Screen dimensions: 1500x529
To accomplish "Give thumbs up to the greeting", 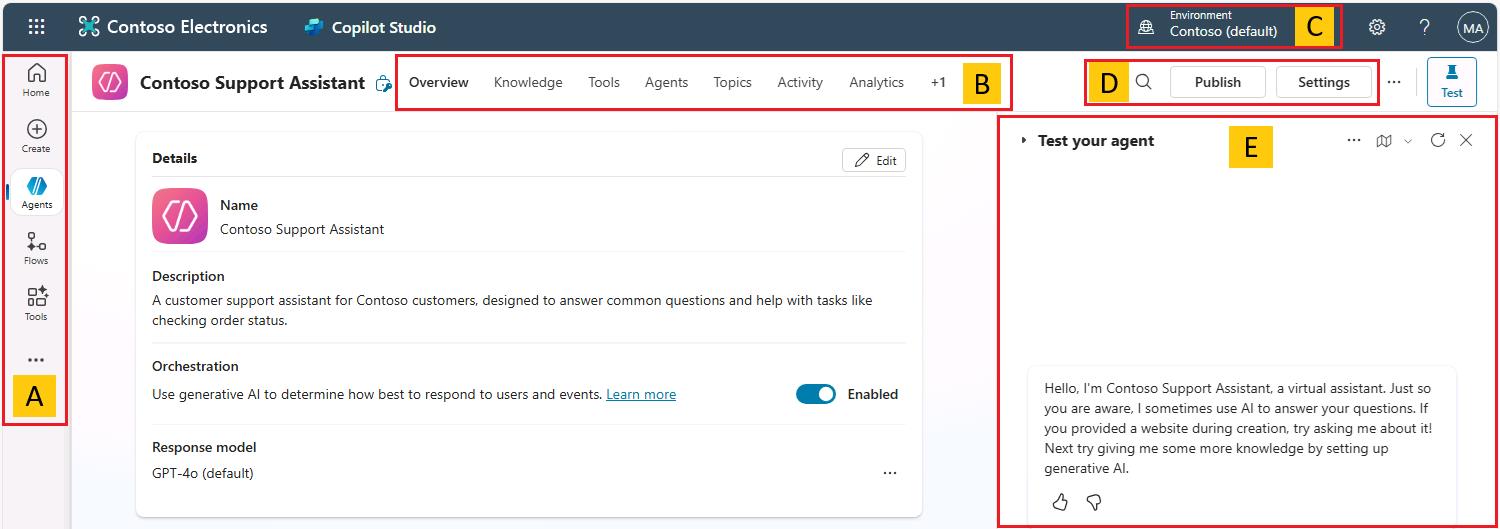I will coord(1060,502).
